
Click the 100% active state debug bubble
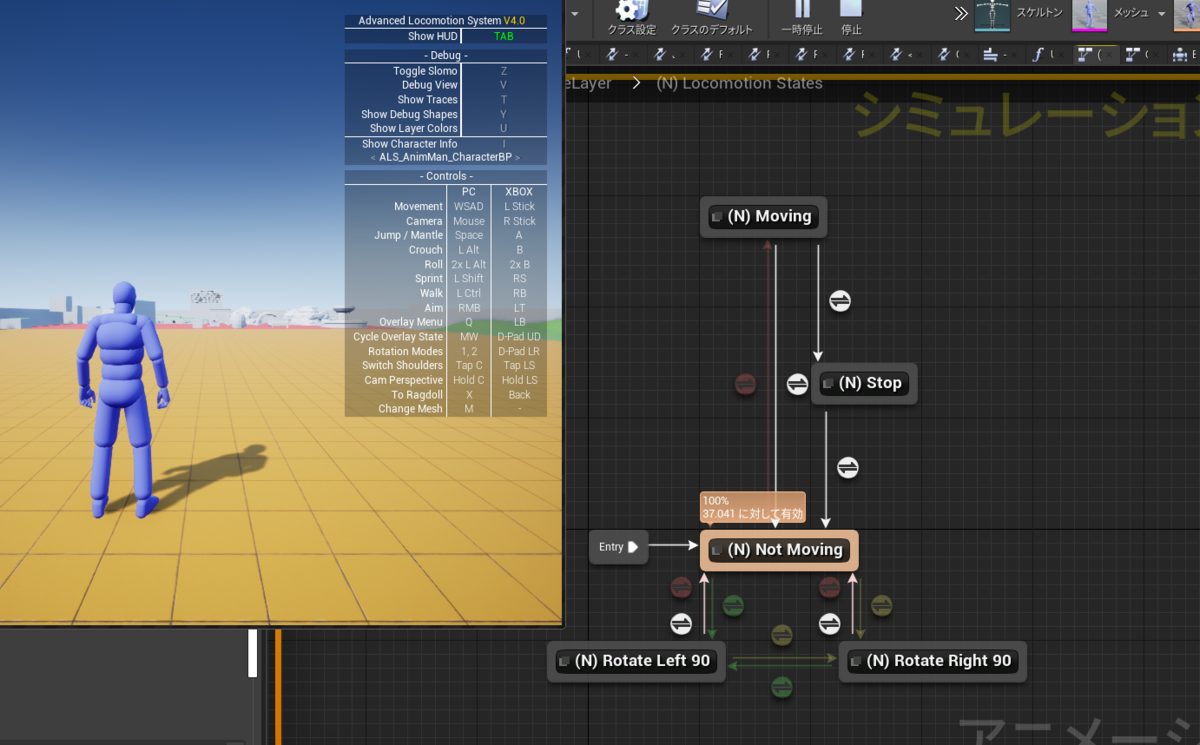click(x=752, y=507)
